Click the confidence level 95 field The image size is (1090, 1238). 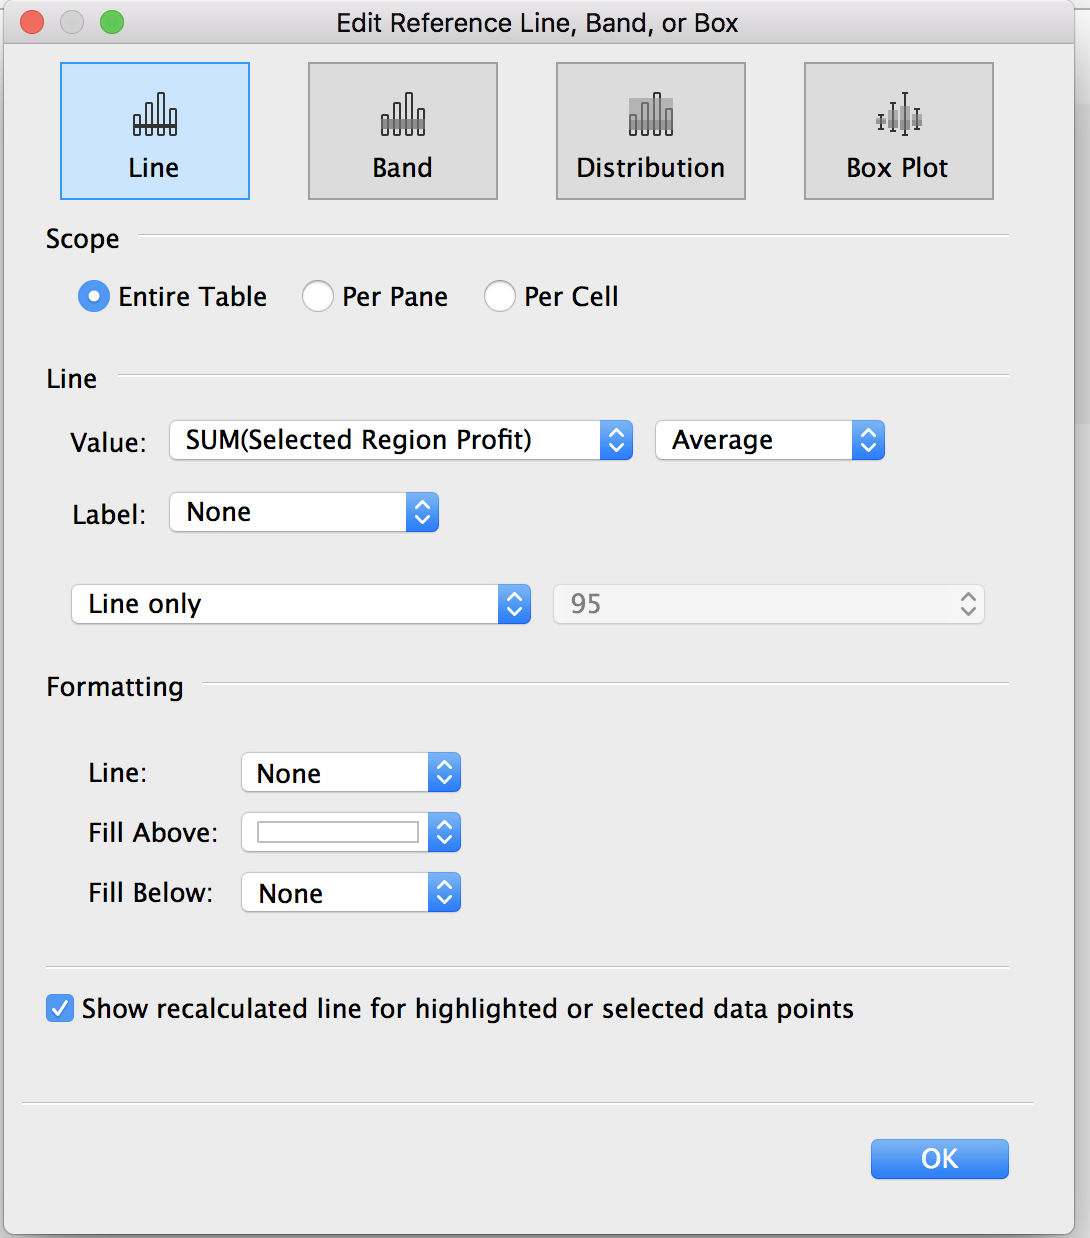(x=769, y=604)
